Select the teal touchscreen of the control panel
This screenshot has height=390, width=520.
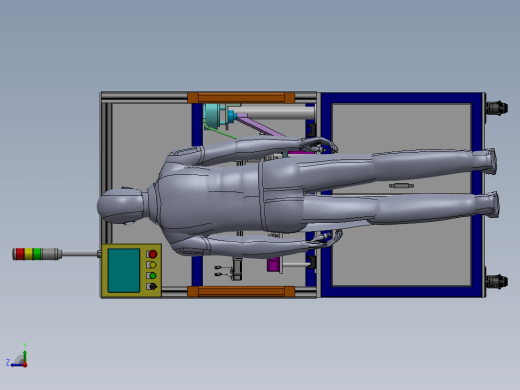(124, 270)
